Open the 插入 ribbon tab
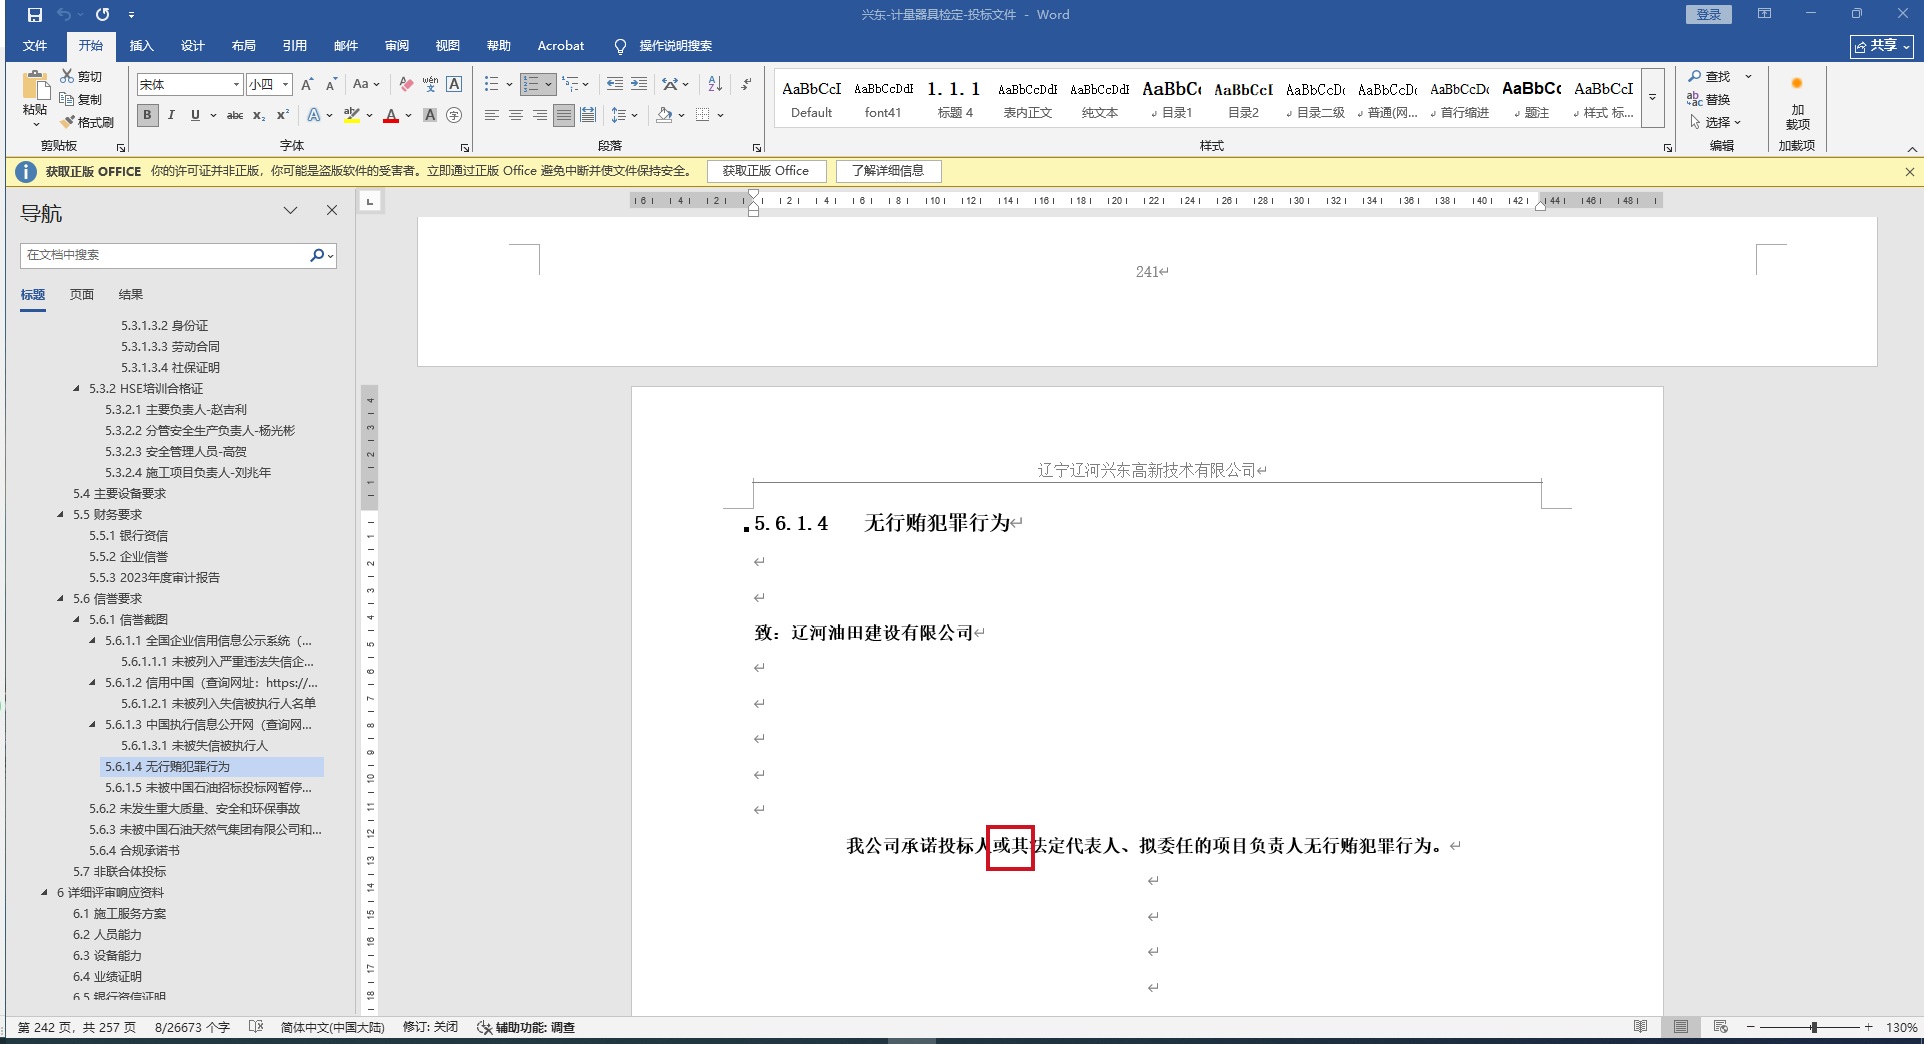 pos(142,46)
